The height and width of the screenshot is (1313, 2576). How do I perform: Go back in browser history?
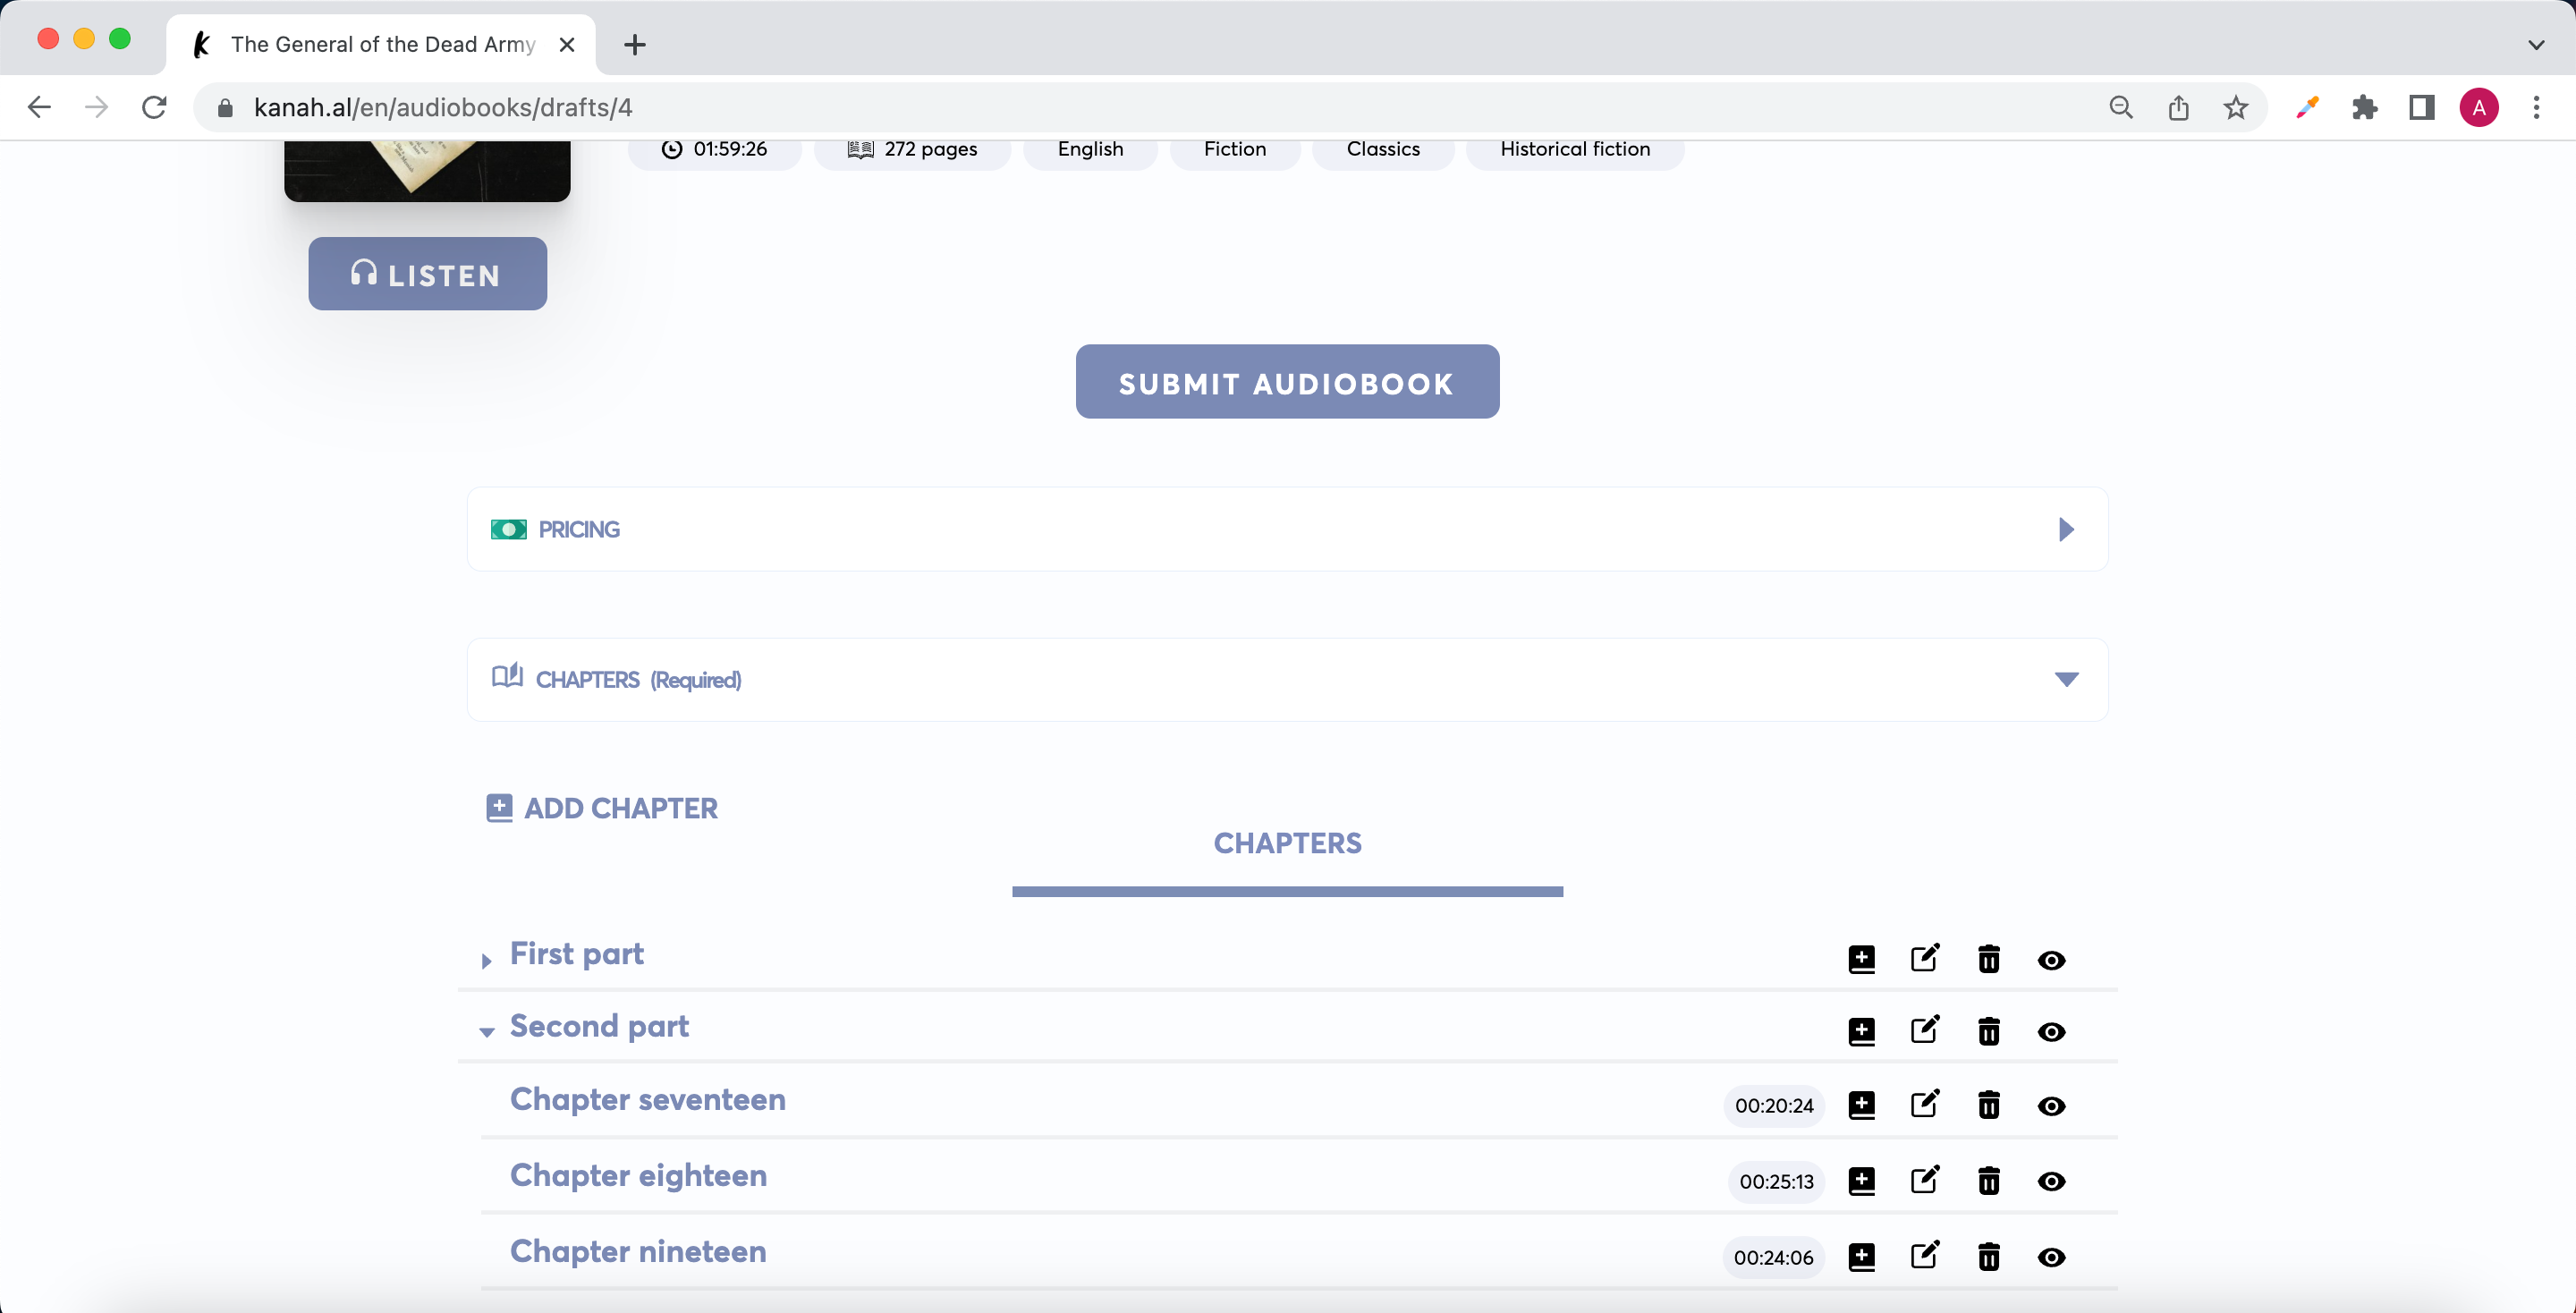[39, 107]
